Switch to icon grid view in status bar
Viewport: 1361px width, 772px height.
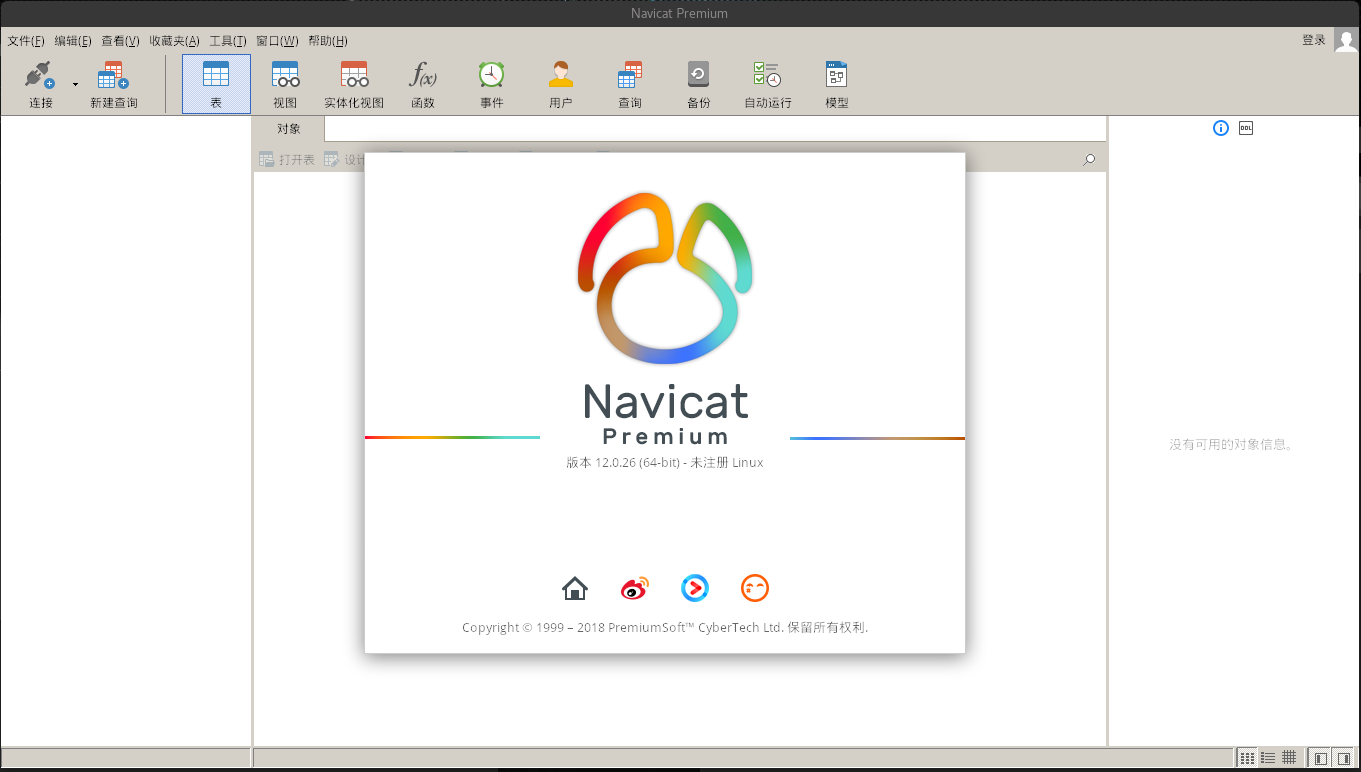point(1247,758)
